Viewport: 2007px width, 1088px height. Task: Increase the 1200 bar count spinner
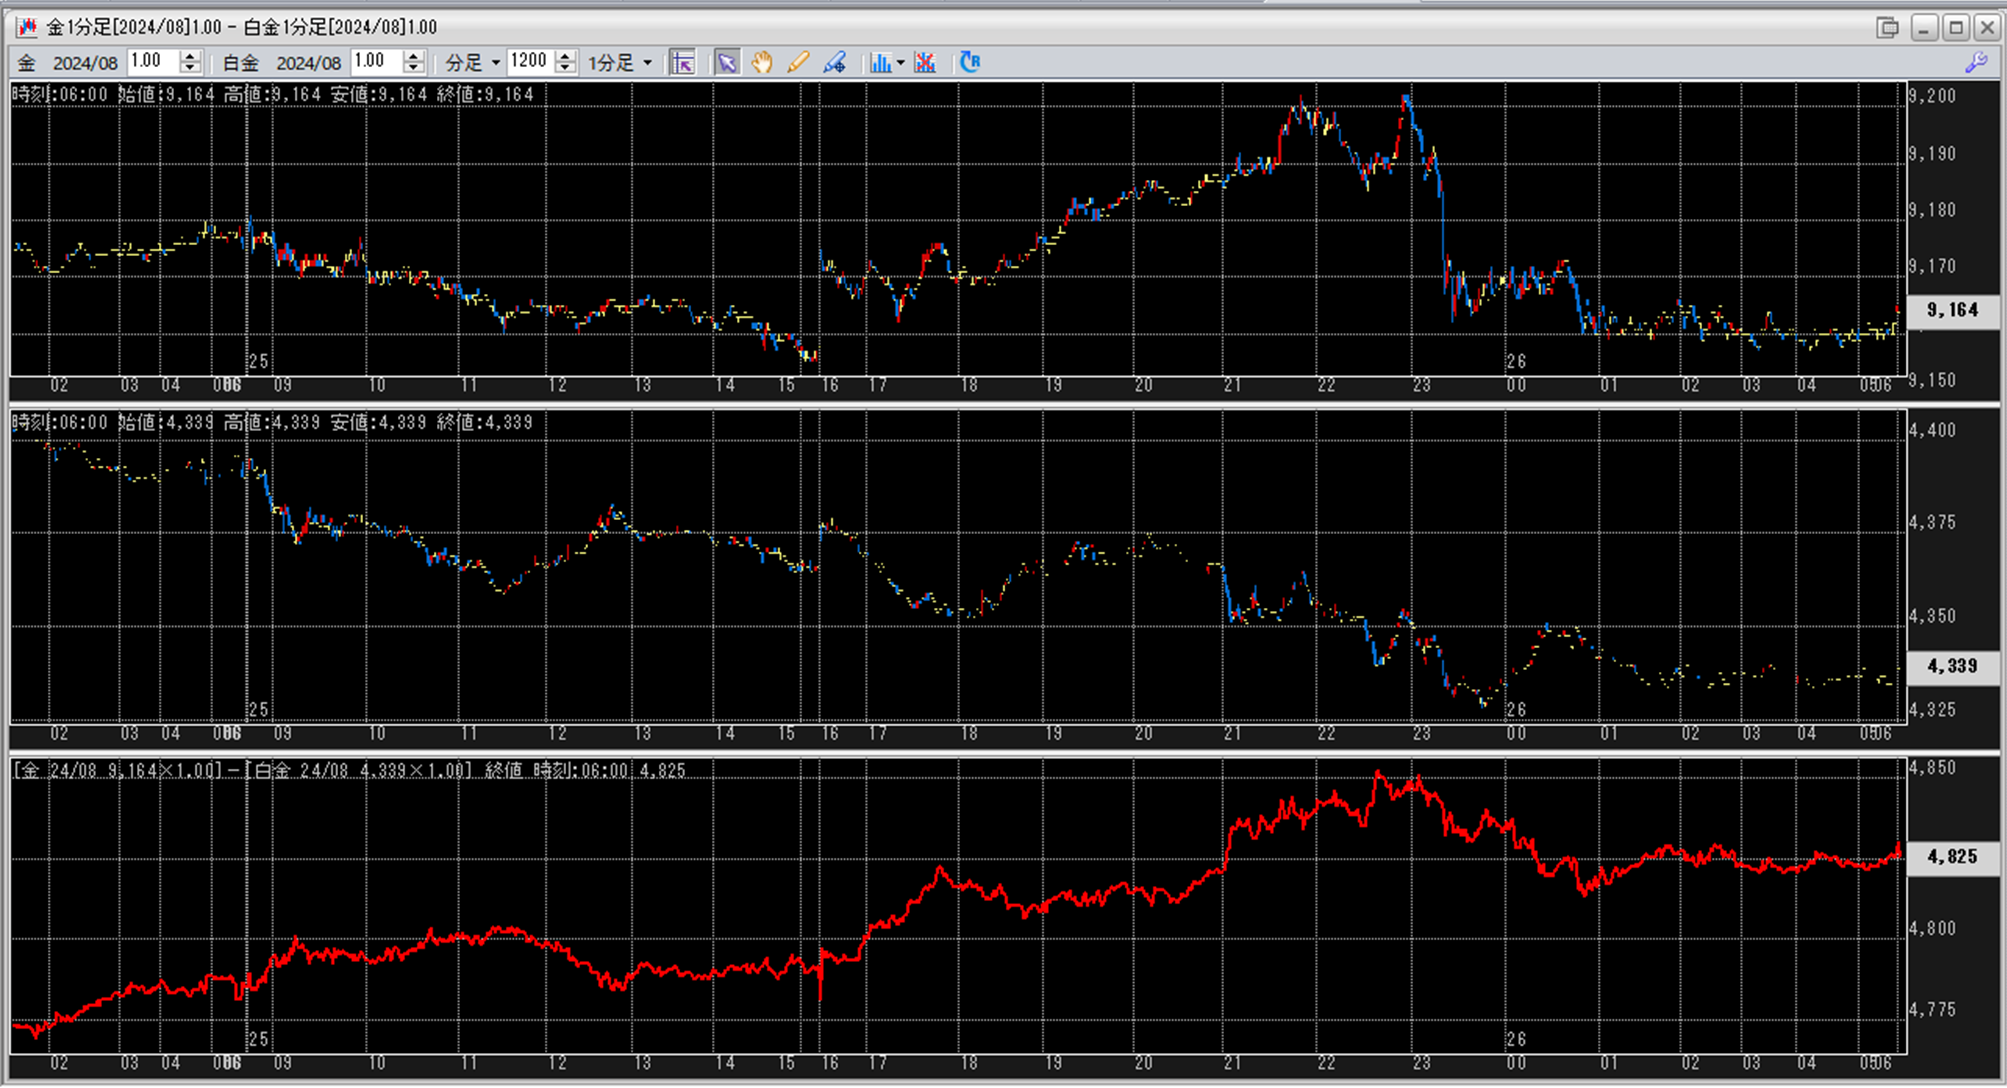pos(566,56)
